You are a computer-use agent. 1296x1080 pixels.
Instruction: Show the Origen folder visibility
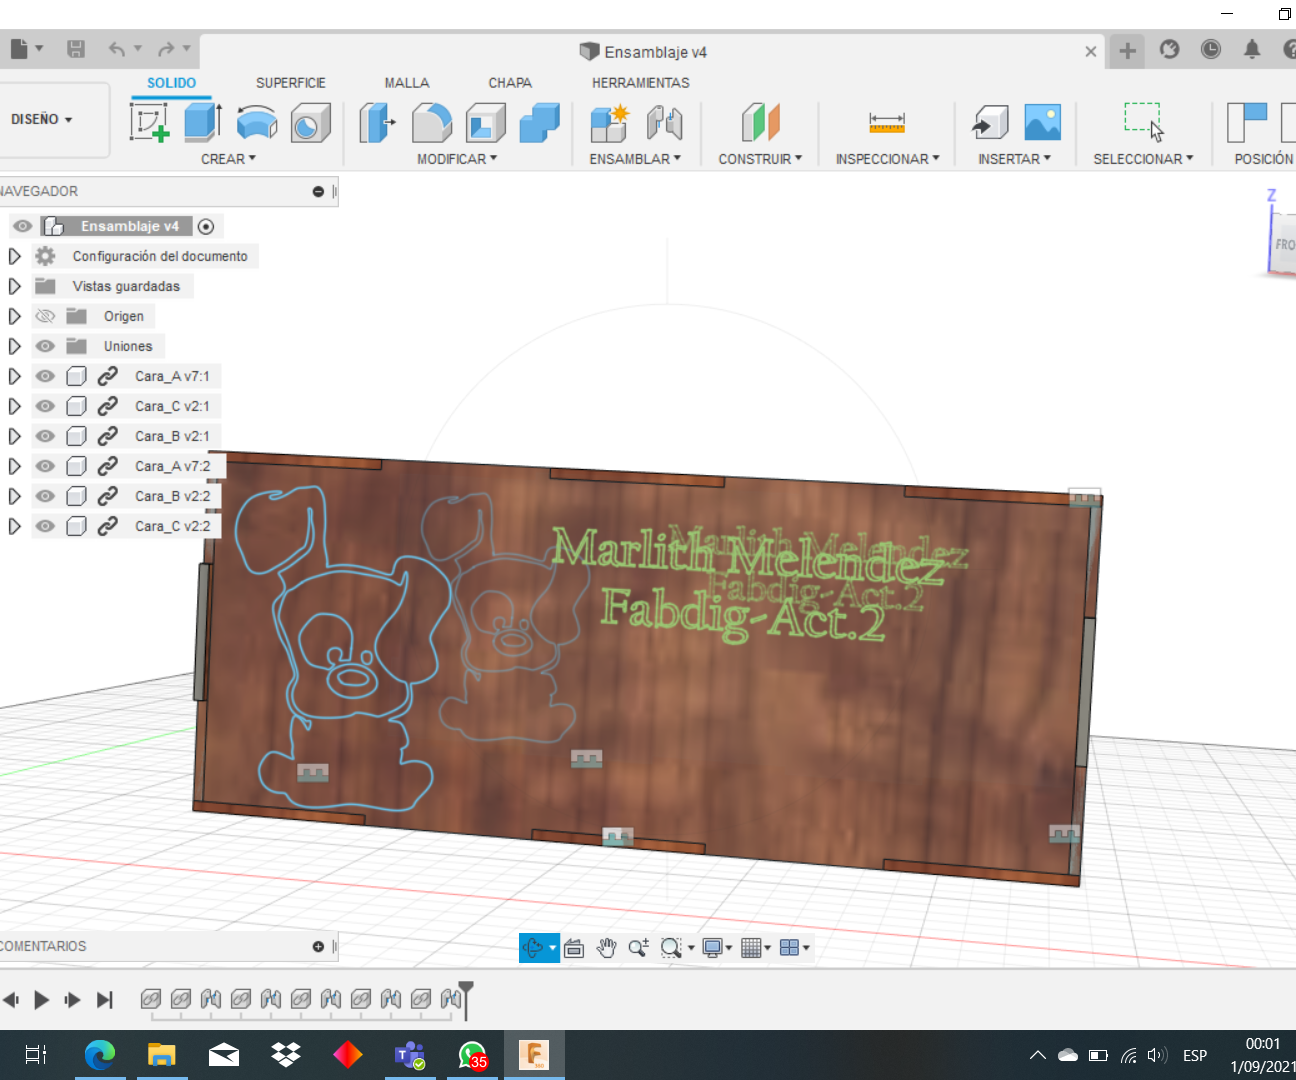coord(45,316)
